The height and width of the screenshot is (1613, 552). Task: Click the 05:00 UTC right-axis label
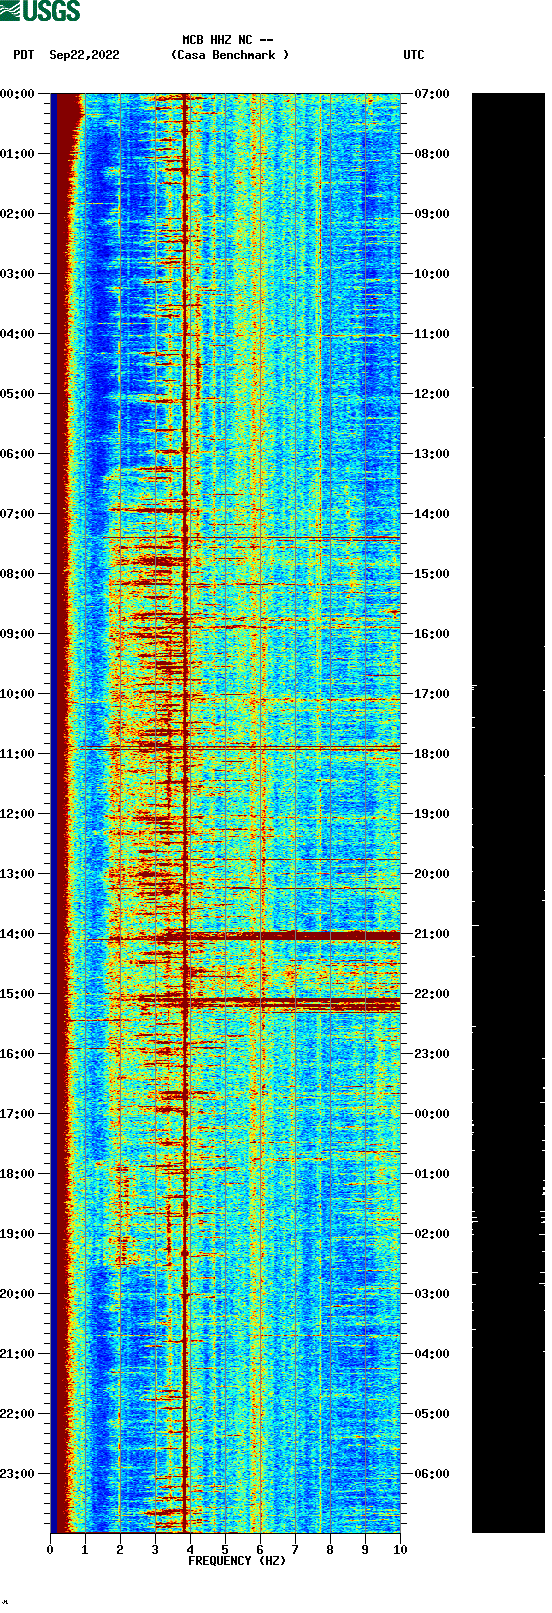click(432, 1414)
